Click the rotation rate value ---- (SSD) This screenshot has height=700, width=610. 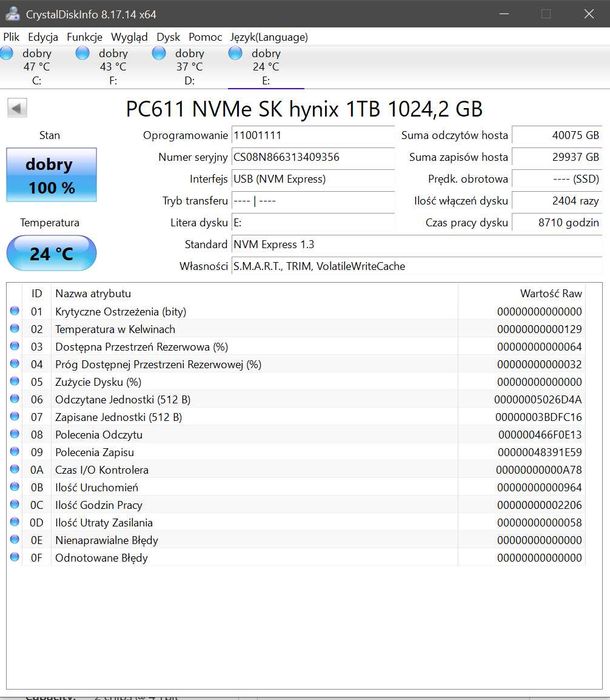tap(557, 179)
